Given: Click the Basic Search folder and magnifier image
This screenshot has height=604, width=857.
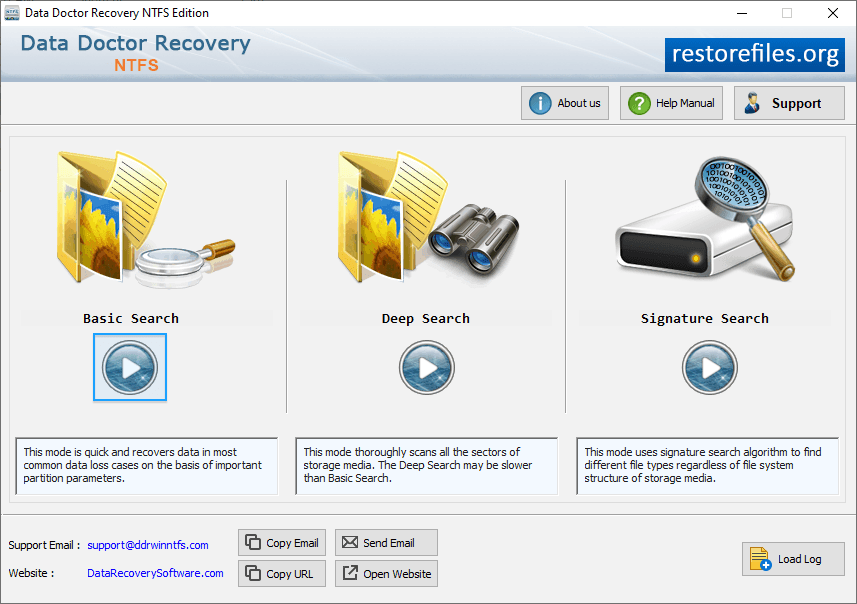Looking at the screenshot, I should click(145, 219).
